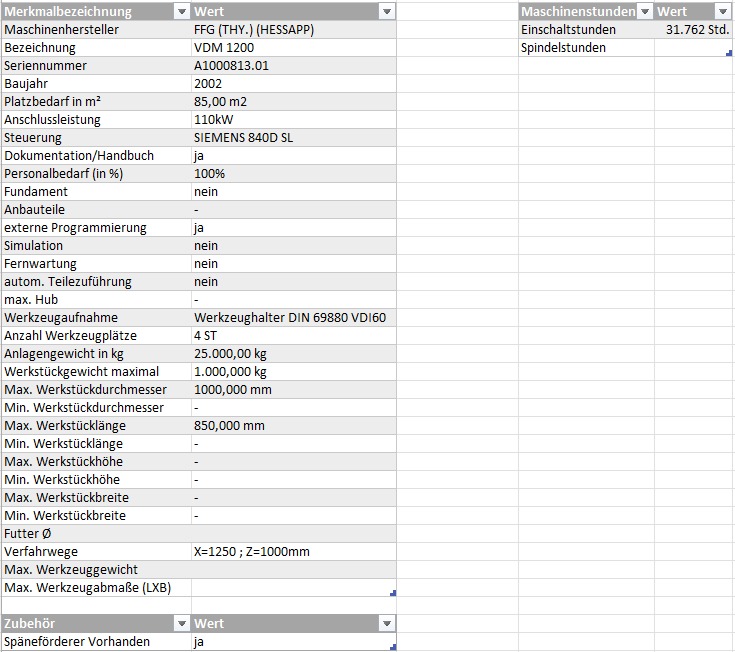Select the Anschlussleistung value 110kW

[293, 120]
